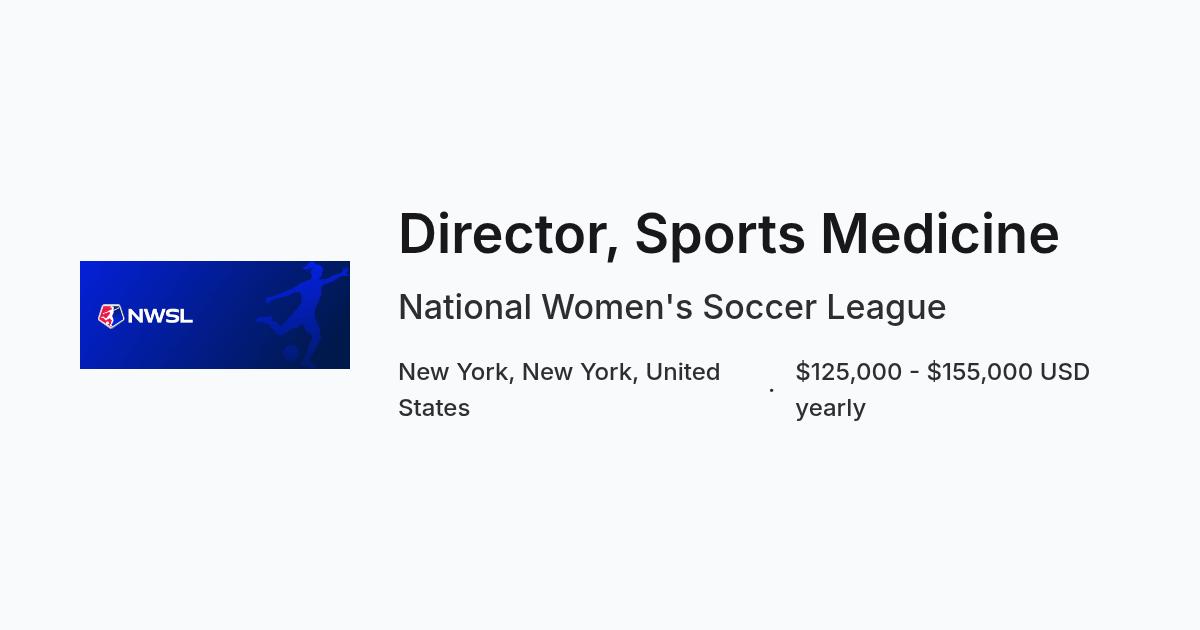Click the USD currency label
The height and width of the screenshot is (630, 1200).
[x=1065, y=372]
